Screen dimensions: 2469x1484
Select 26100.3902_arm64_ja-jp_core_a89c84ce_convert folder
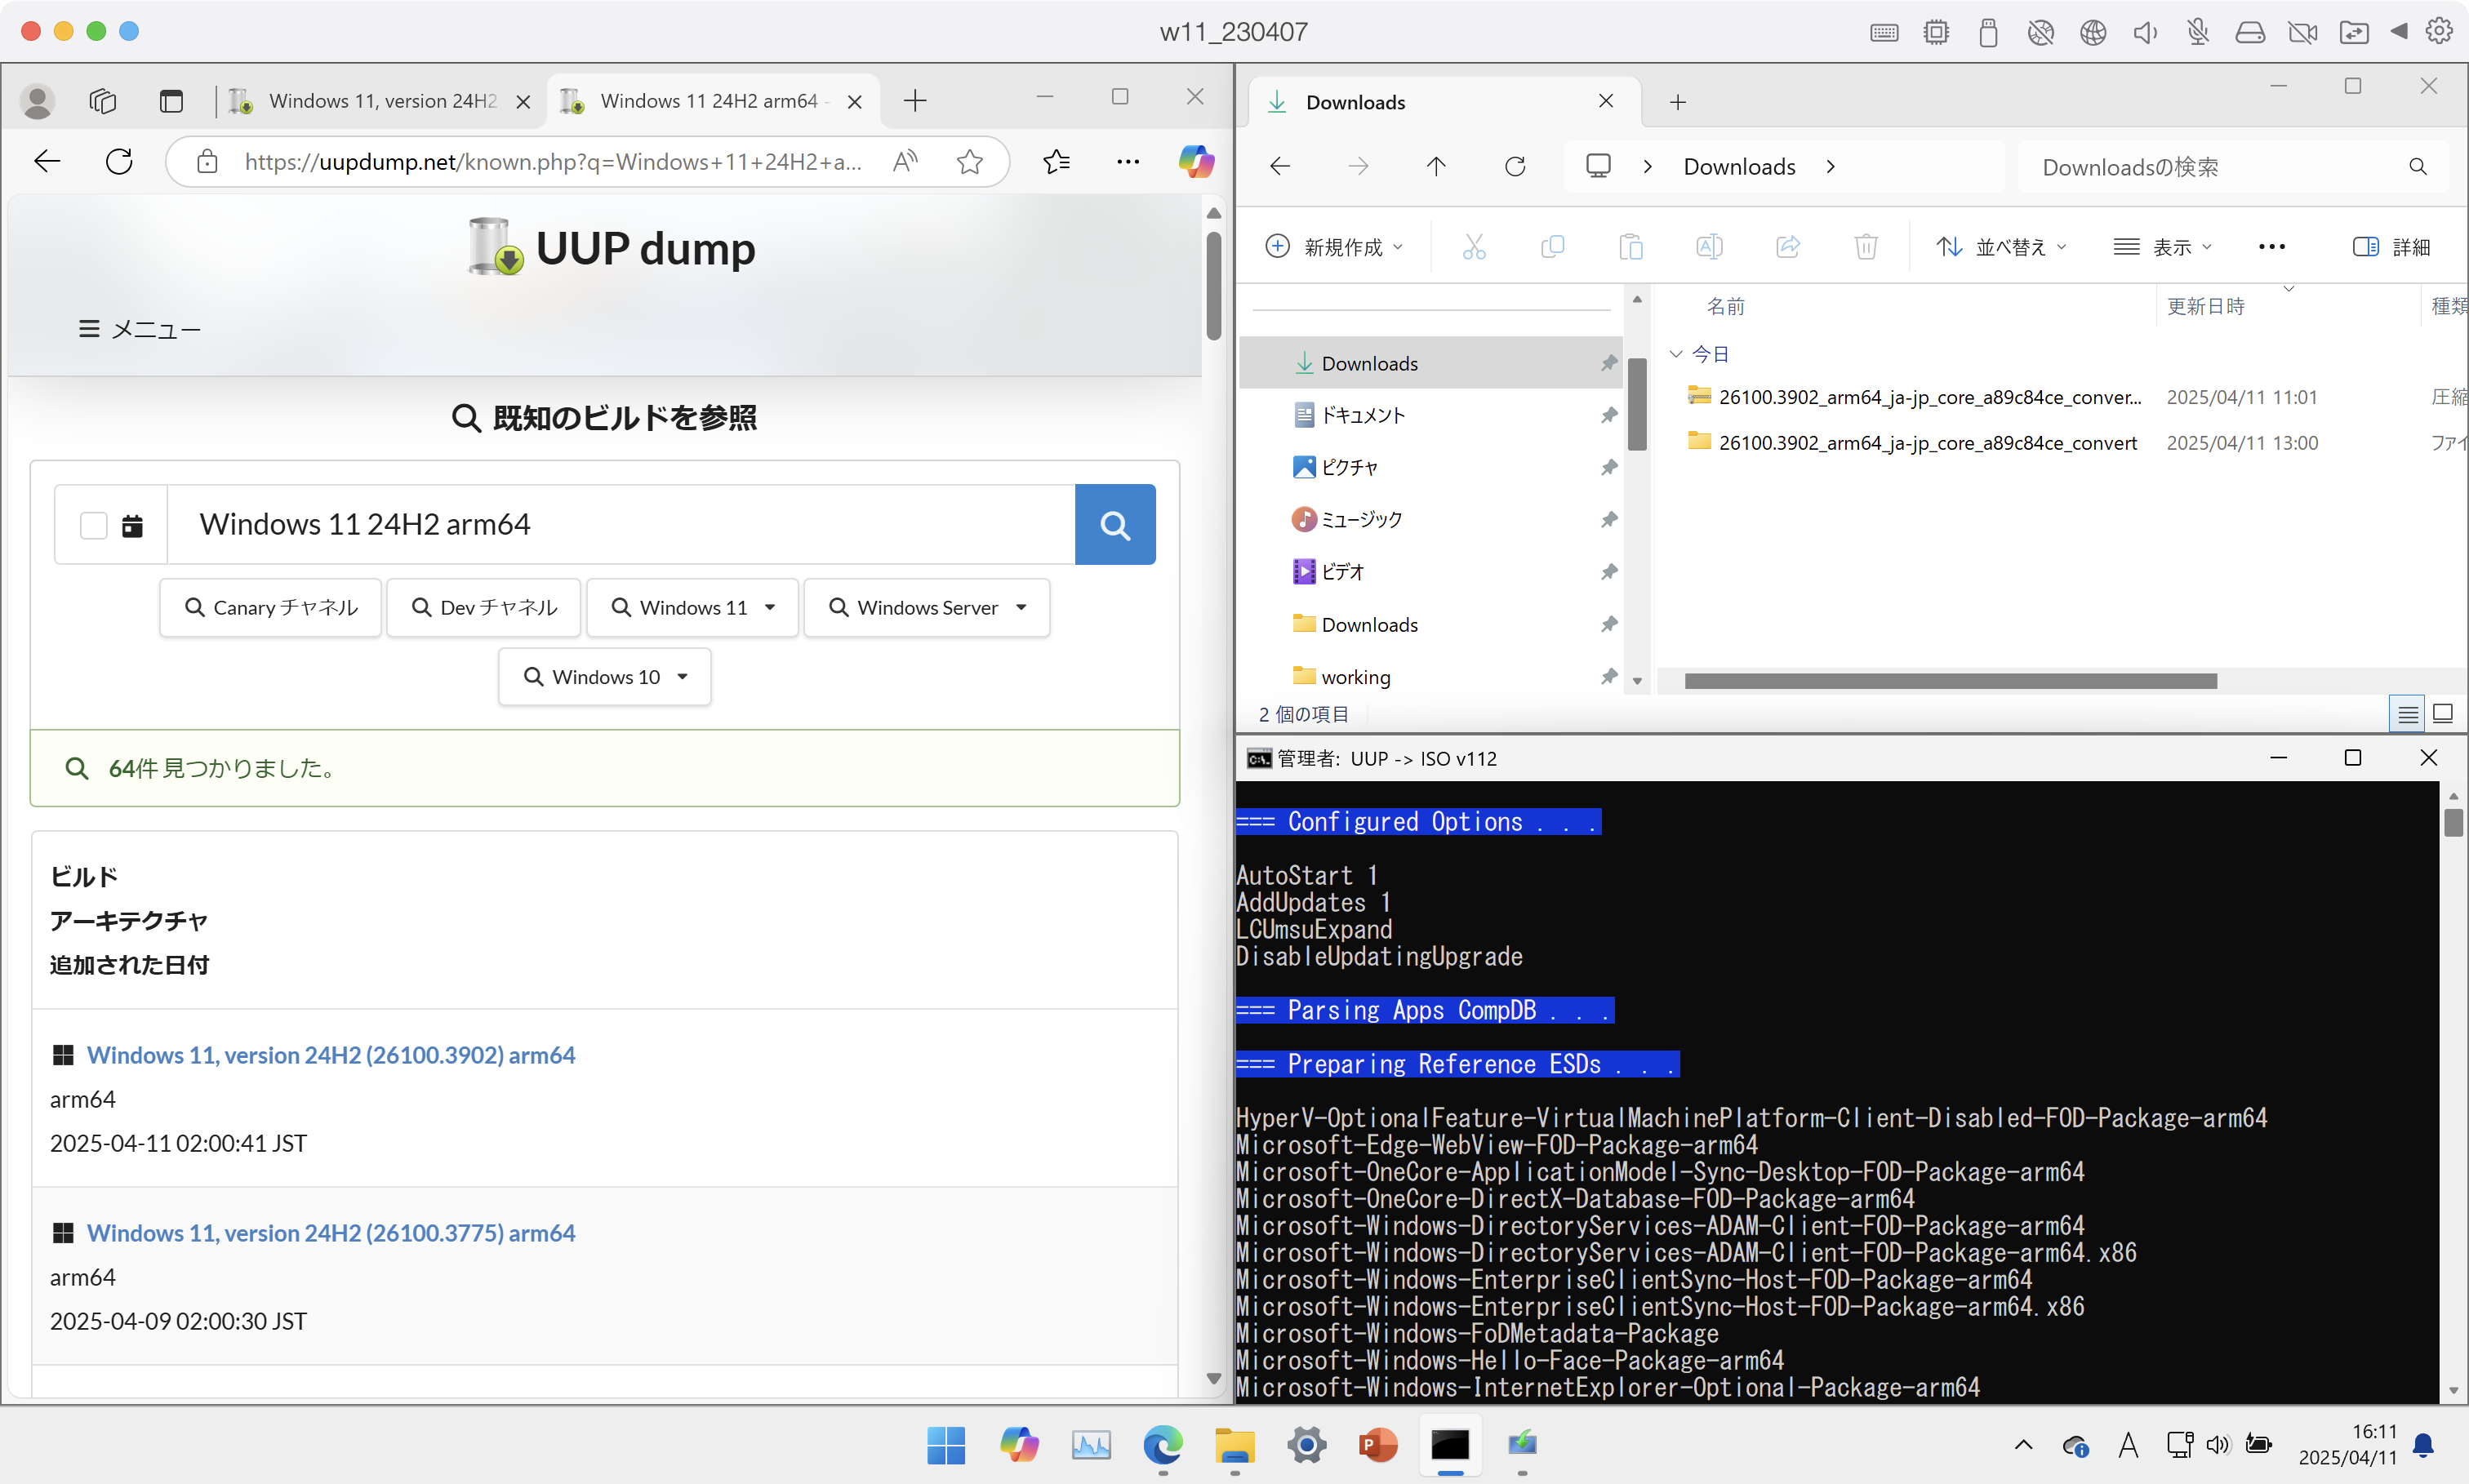[x=1927, y=442]
